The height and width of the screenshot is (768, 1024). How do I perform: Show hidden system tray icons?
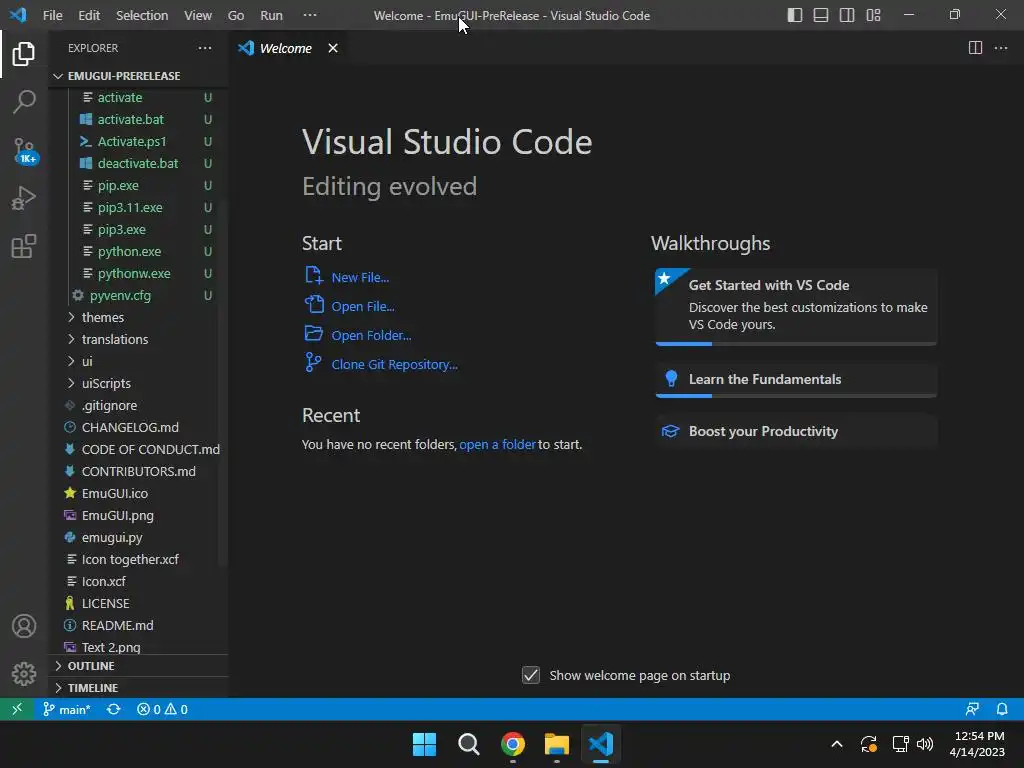837,744
